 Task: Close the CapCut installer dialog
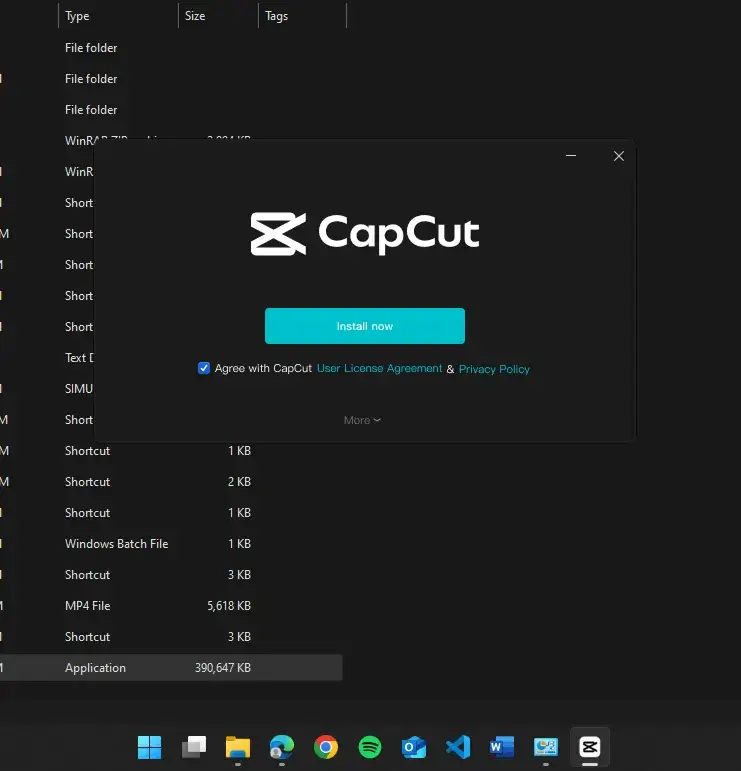coord(619,156)
